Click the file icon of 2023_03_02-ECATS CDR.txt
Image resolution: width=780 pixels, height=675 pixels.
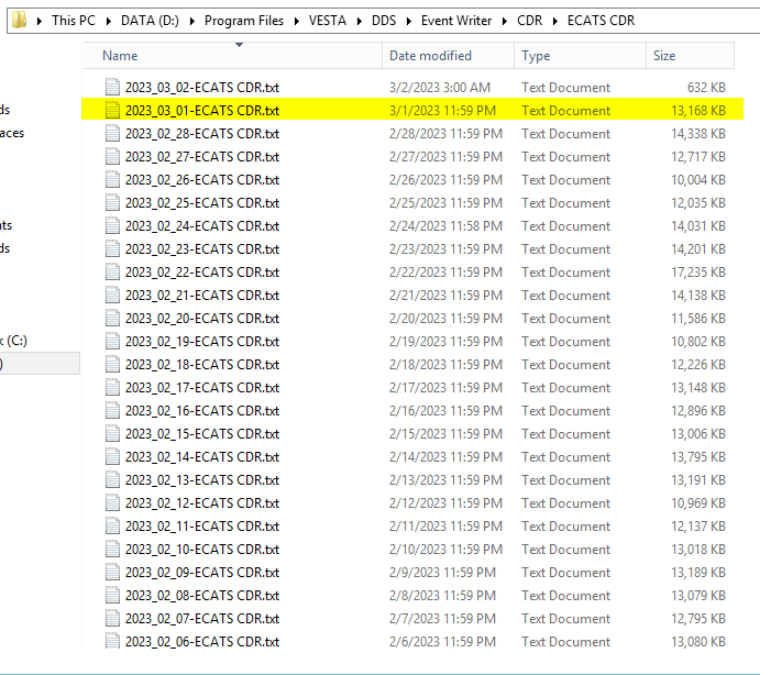click(x=112, y=87)
